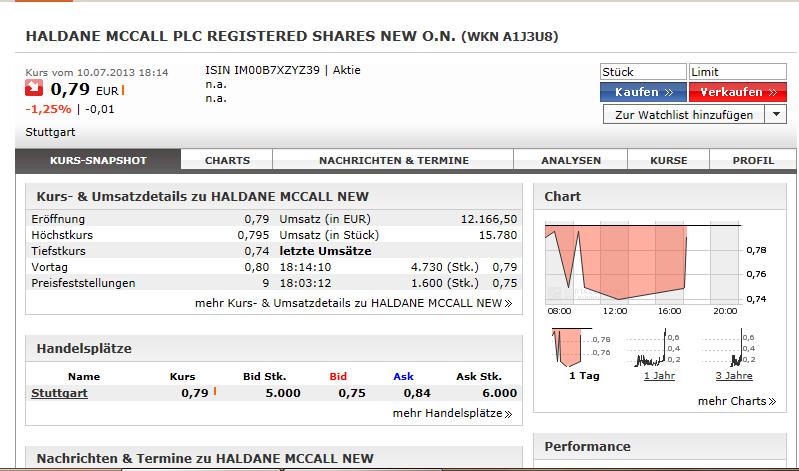
Task: Click the Kaufen buy button
Action: (643, 92)
